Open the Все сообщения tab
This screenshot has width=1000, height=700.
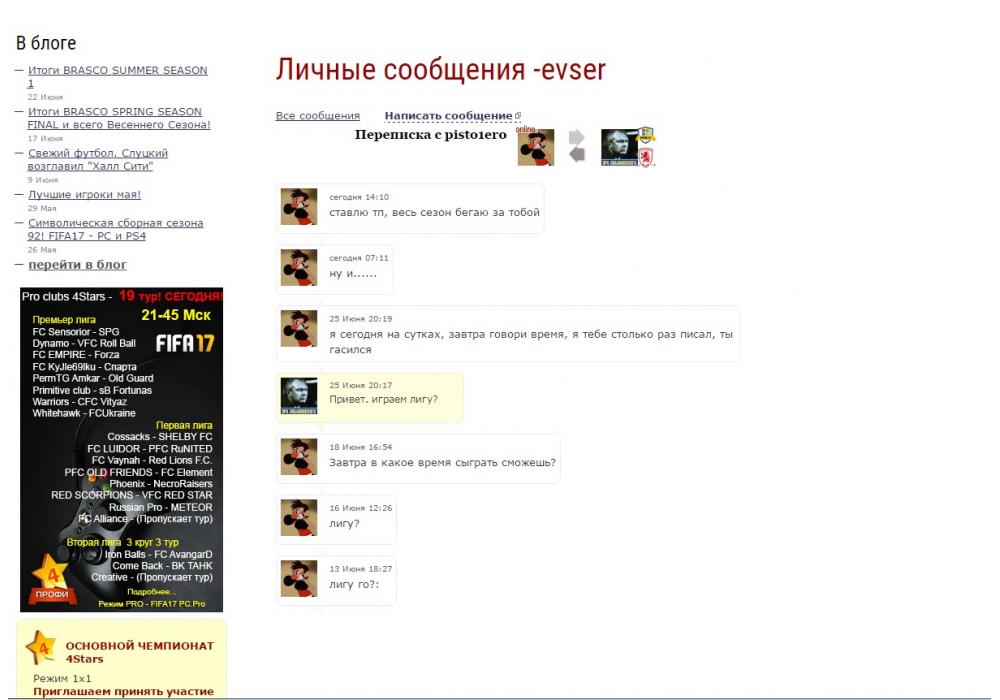click(317, 116)
